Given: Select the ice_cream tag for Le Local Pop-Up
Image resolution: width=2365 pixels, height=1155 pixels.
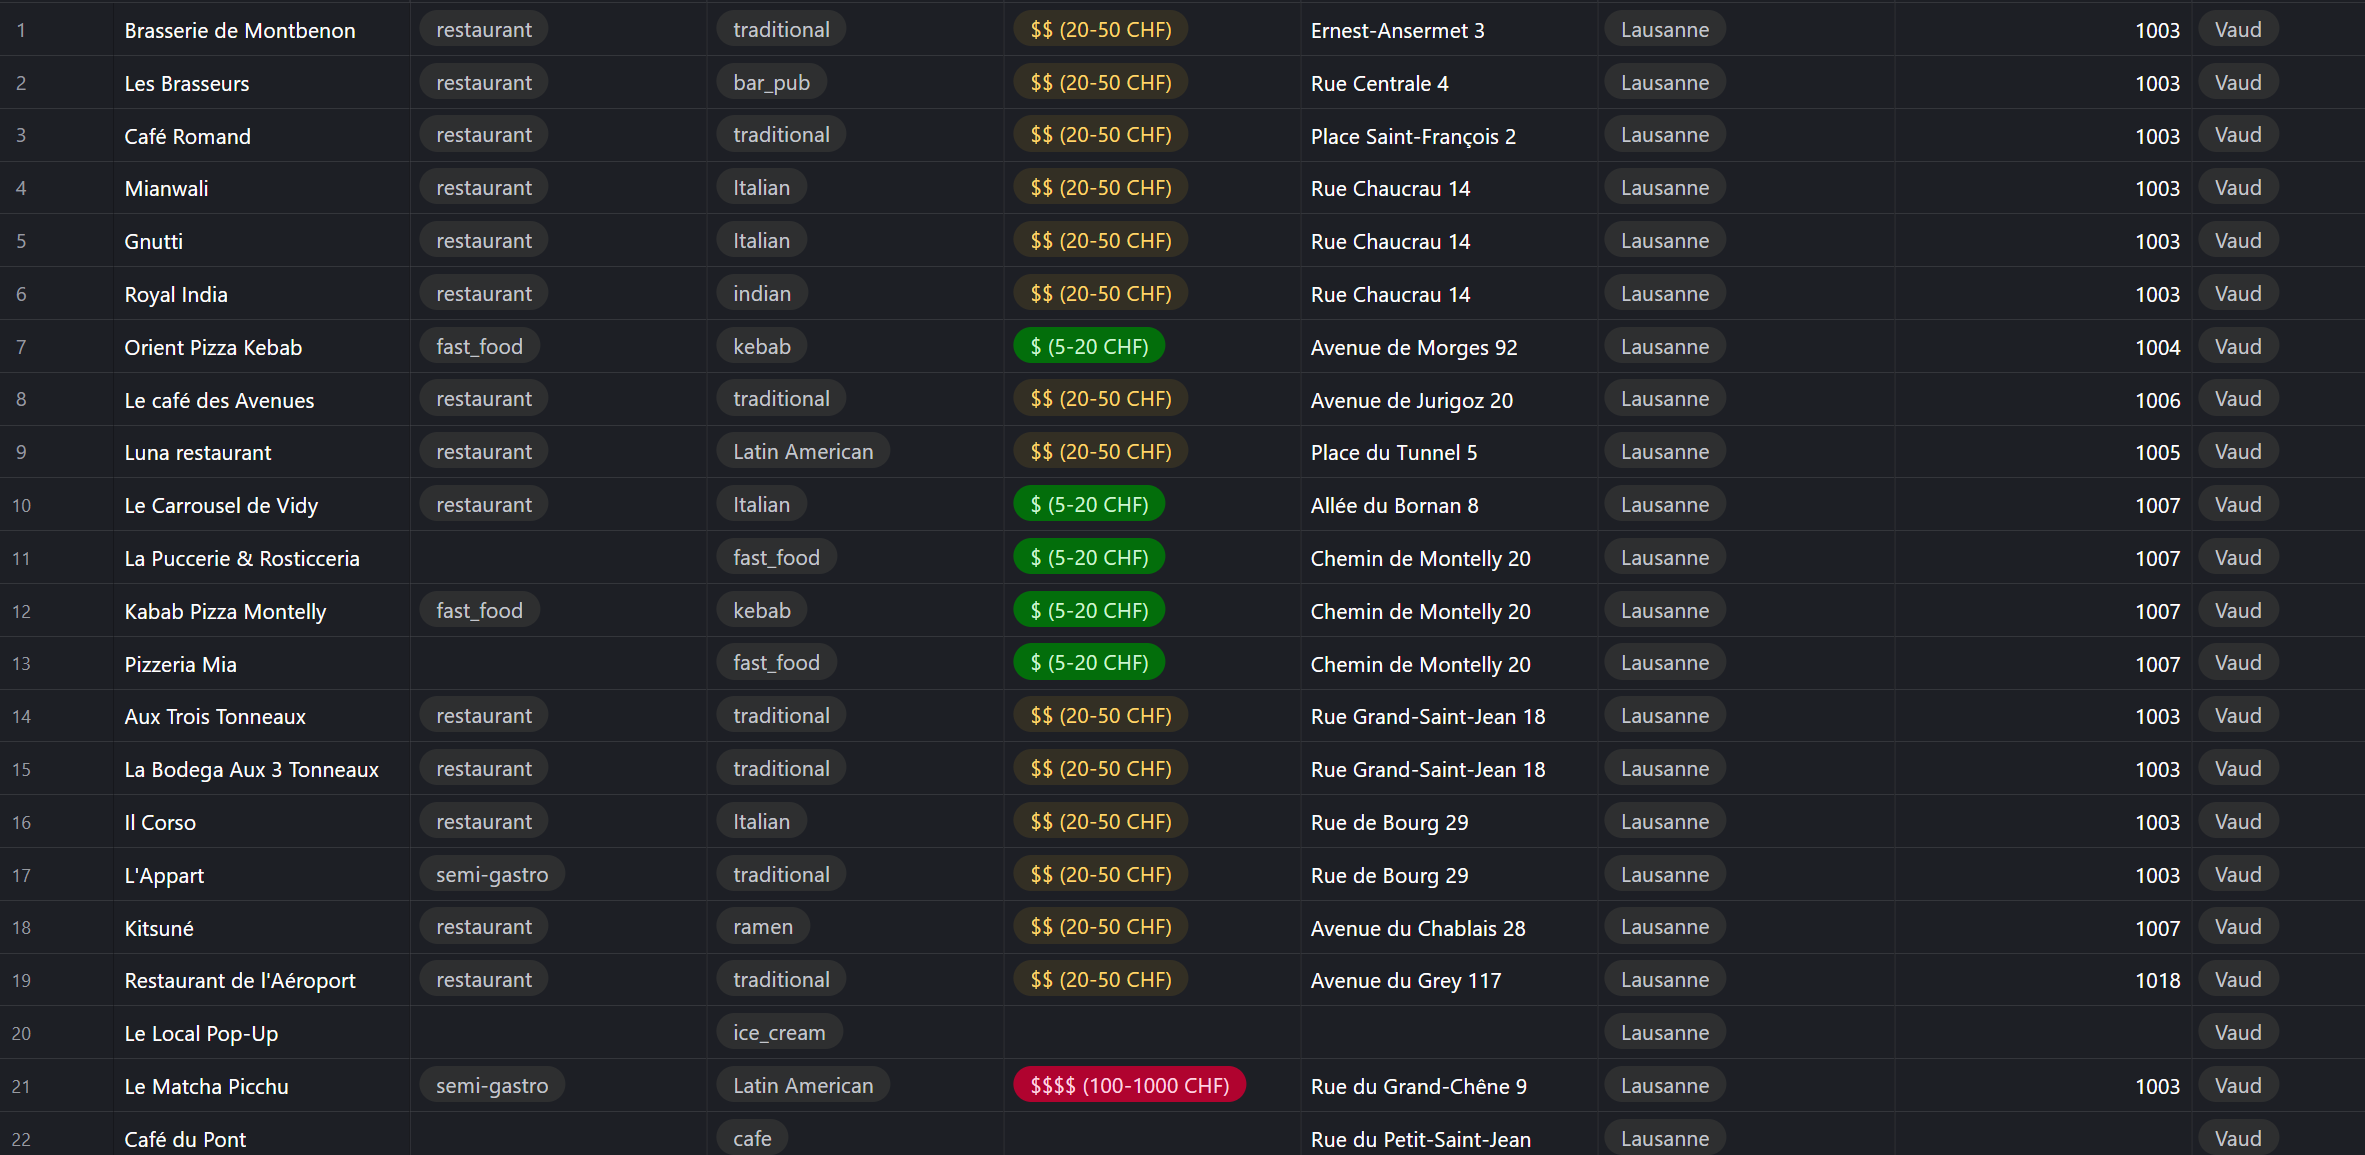Looking at the screenshot, I should point(778,1033).
